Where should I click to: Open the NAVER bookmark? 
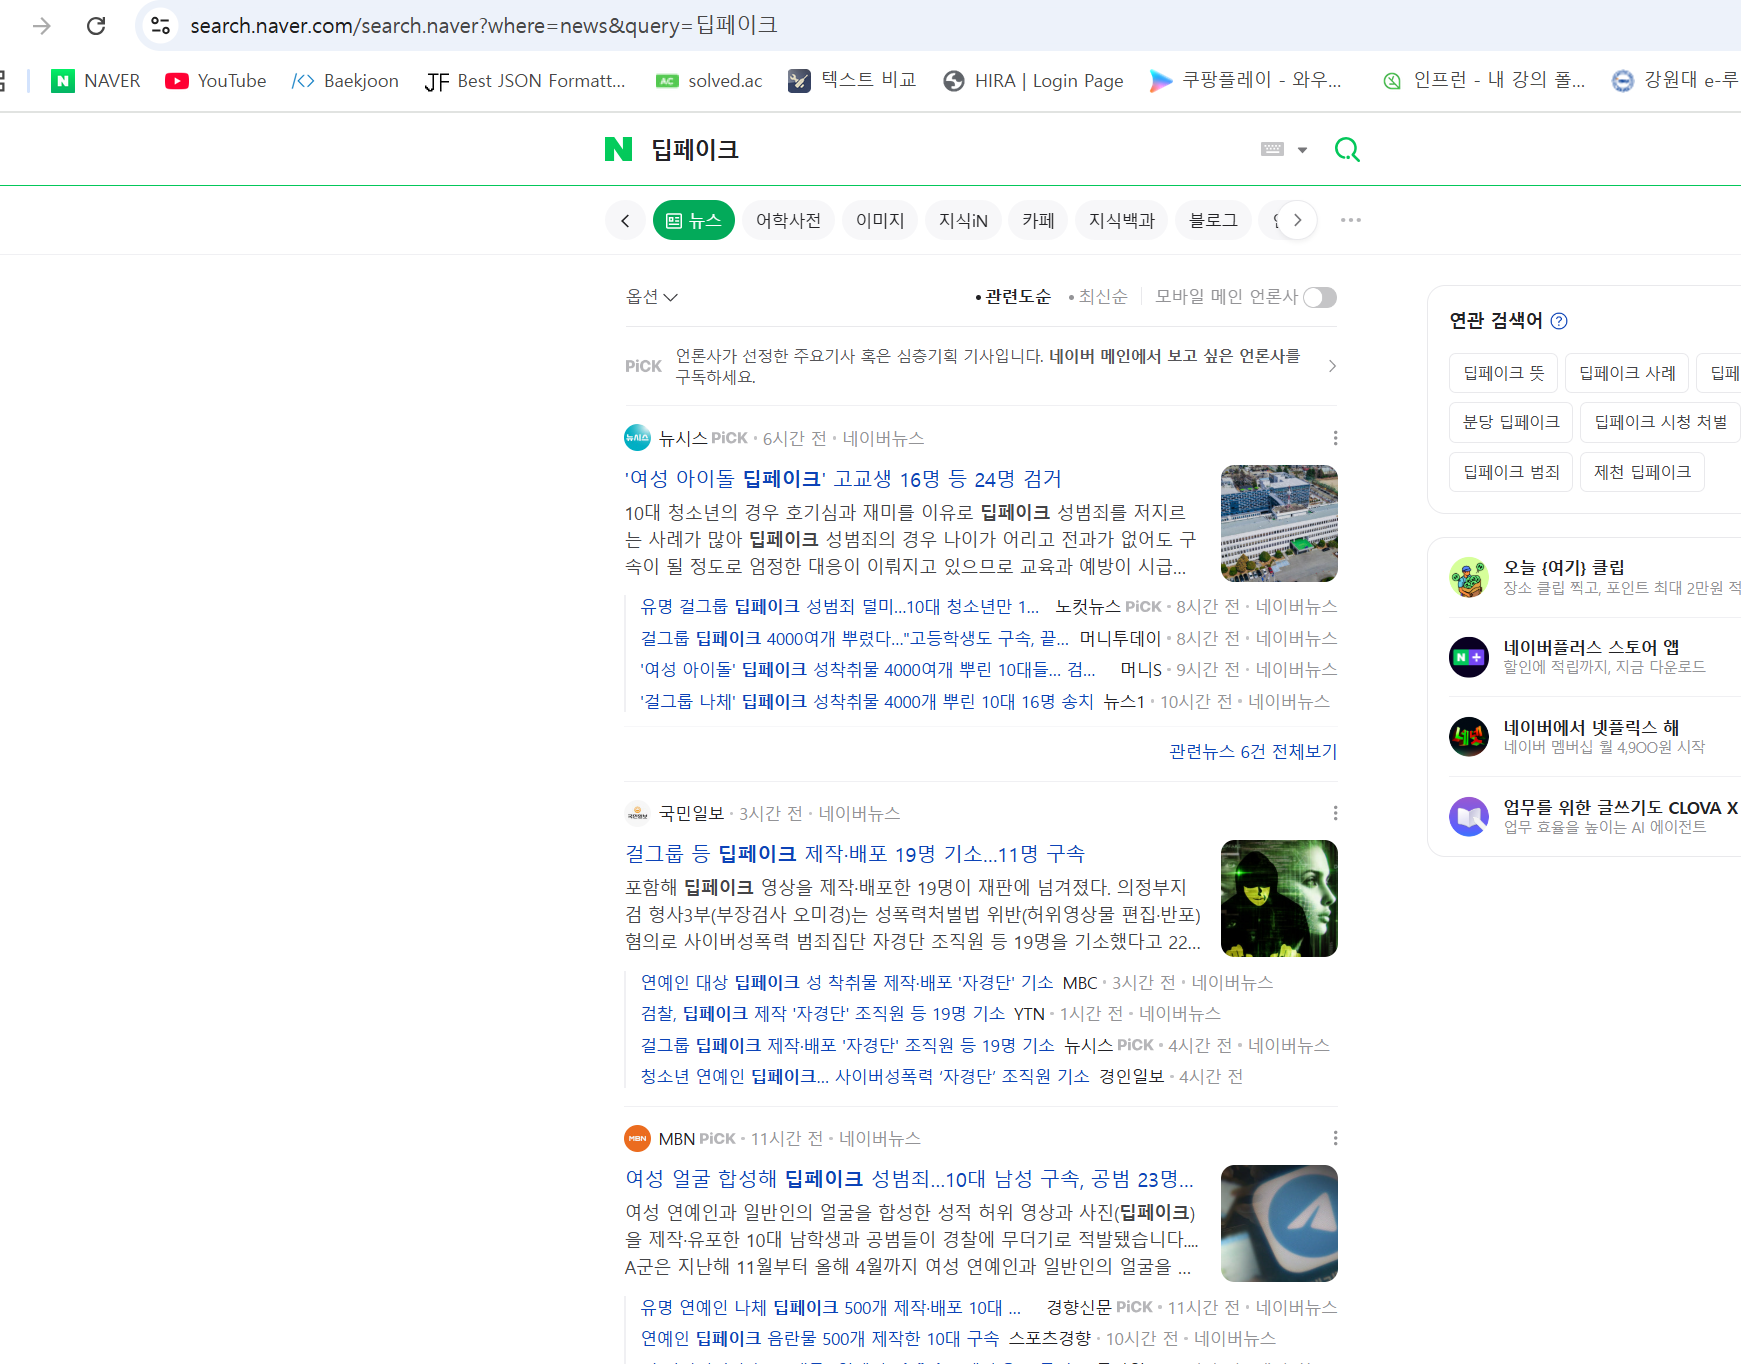click(x=96, y=81)
